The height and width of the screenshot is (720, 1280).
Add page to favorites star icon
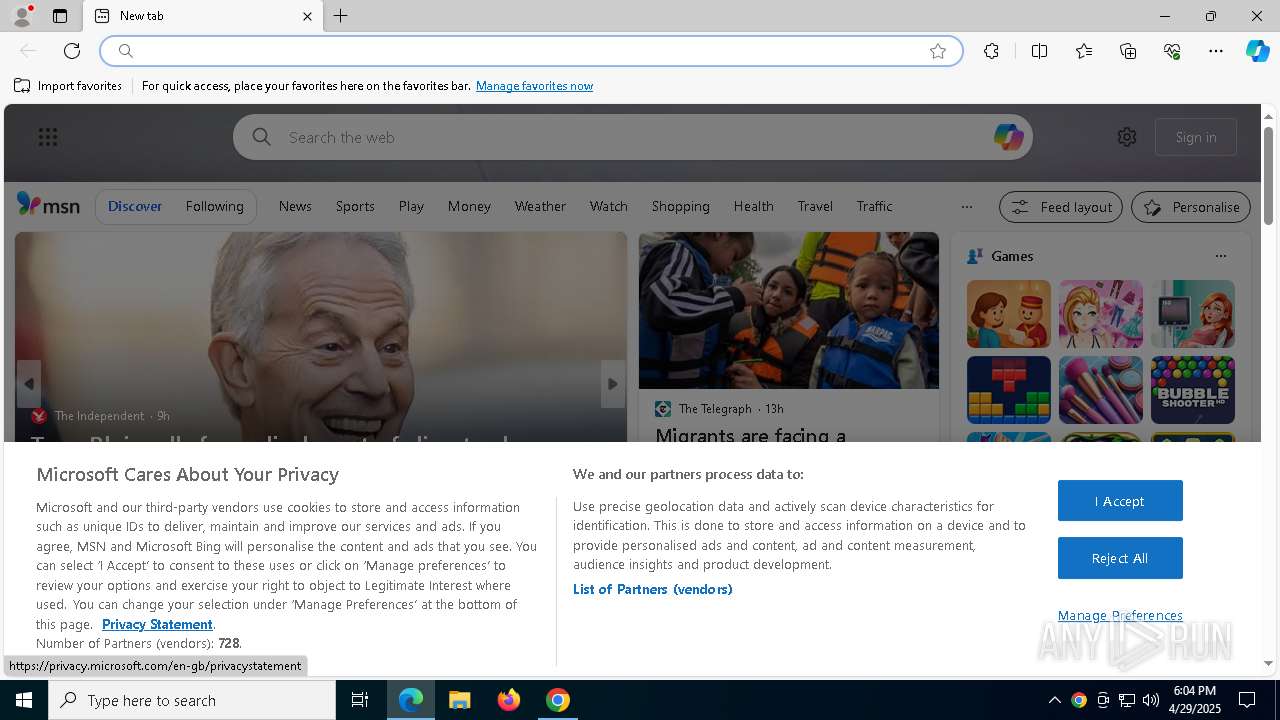pyautogui.click(x=938, y=51)
